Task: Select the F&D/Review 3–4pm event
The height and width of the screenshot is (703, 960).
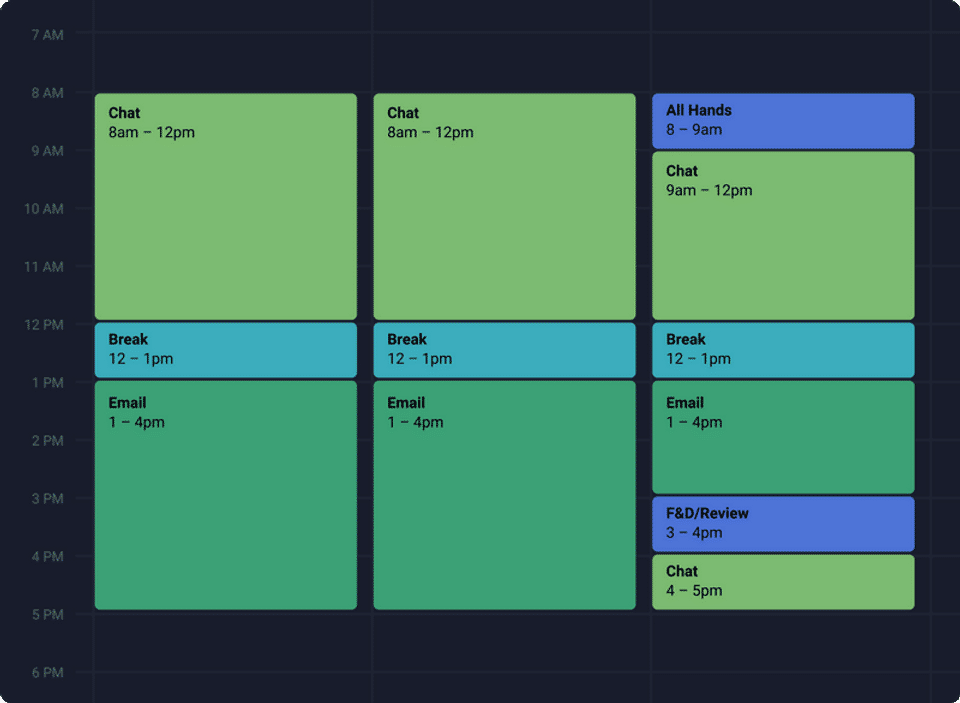Action: 783,523
